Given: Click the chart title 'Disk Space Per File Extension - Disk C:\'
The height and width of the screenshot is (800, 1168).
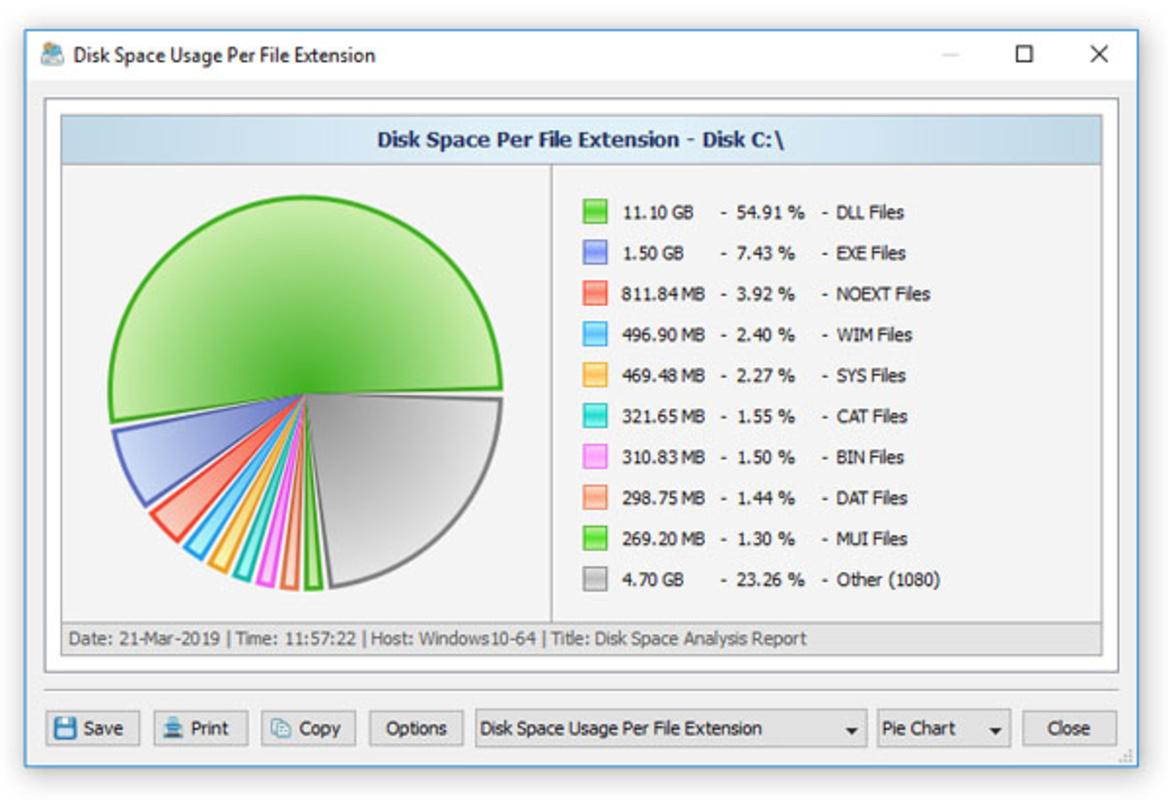Looking at the screenshot, I should coord(580,139).
